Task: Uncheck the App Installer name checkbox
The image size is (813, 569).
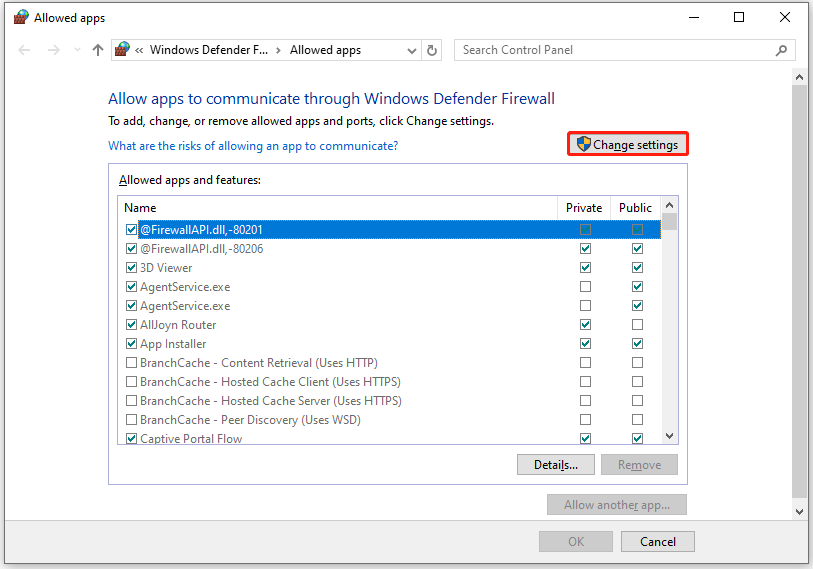Action: (131, 343)
